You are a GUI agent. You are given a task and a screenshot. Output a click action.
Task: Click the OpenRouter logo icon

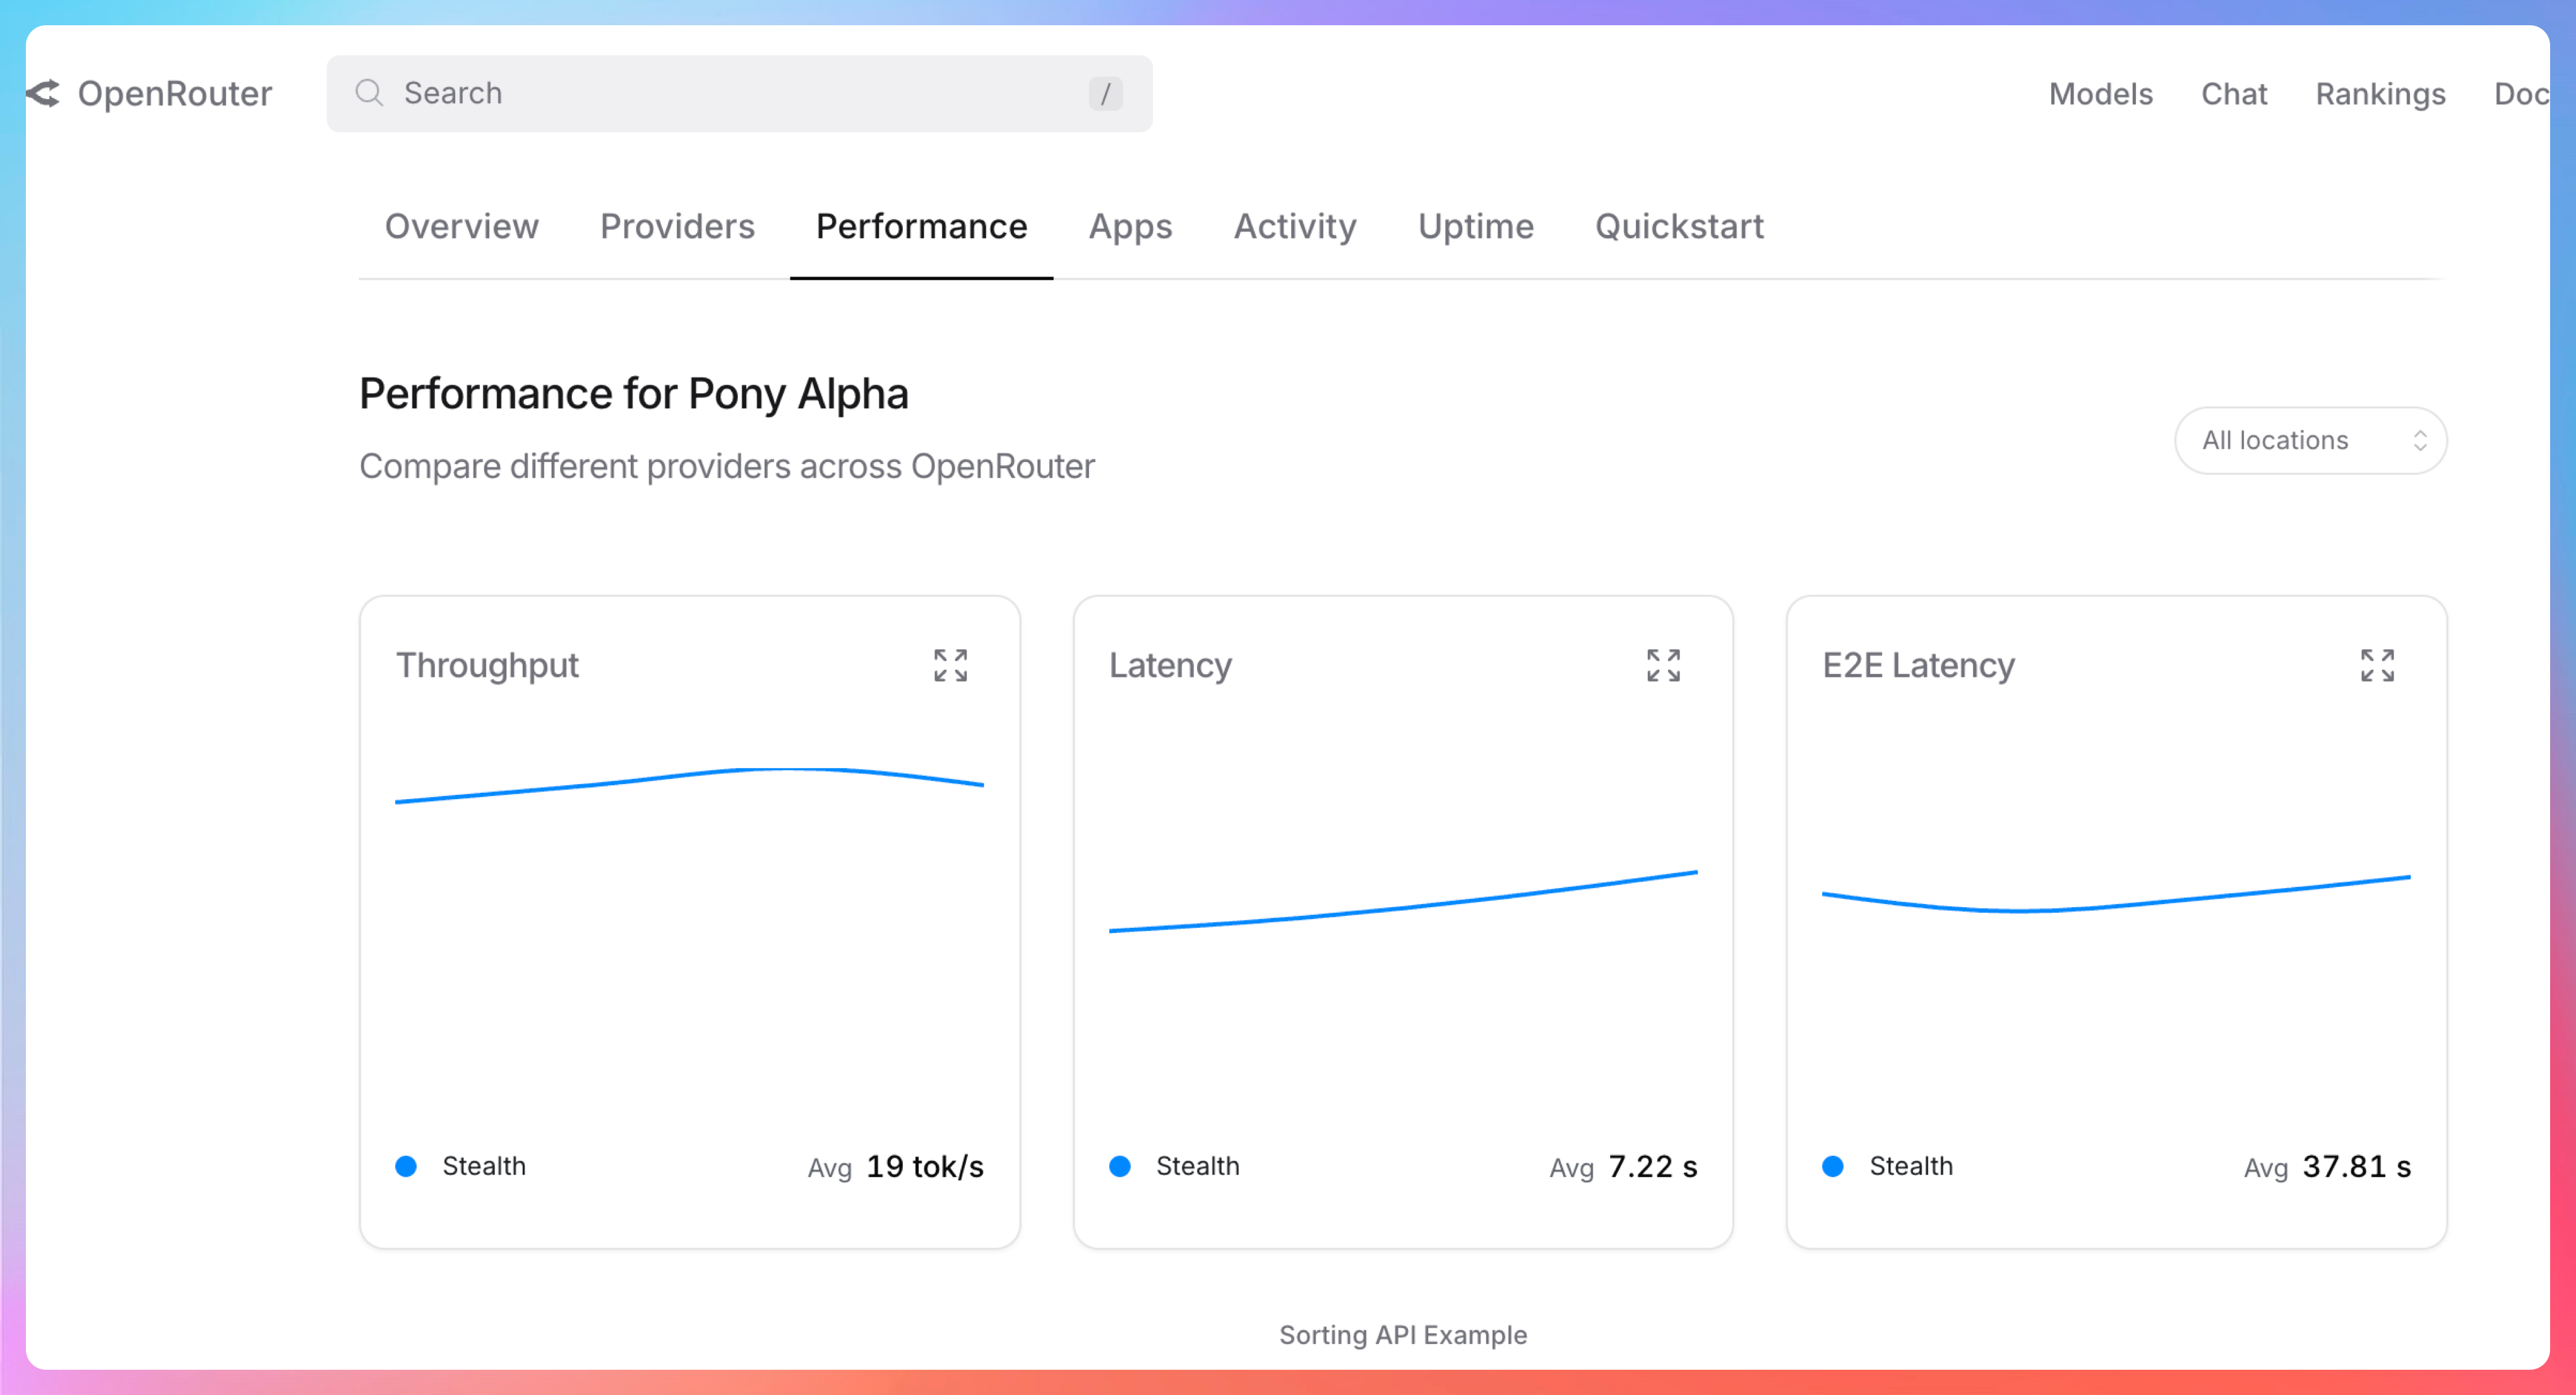coord(44,93)
